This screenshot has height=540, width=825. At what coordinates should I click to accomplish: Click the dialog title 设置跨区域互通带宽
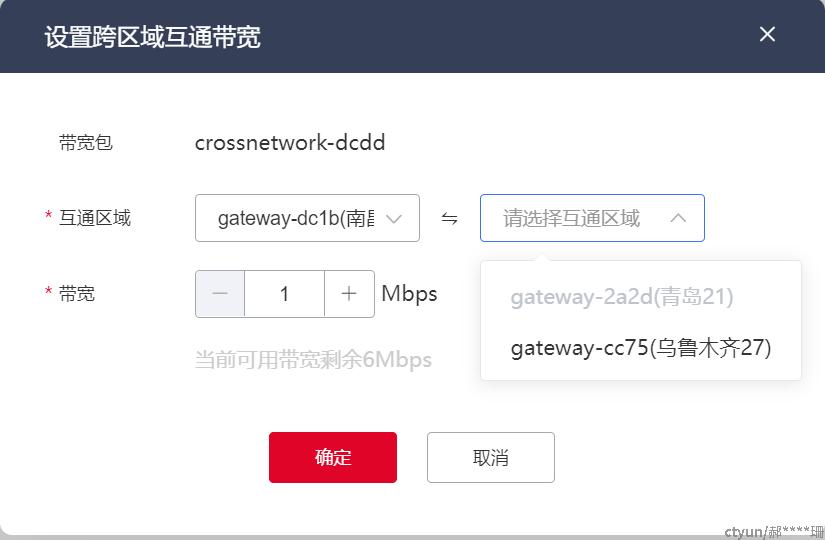pyautogui.click(x=153, y=37)
